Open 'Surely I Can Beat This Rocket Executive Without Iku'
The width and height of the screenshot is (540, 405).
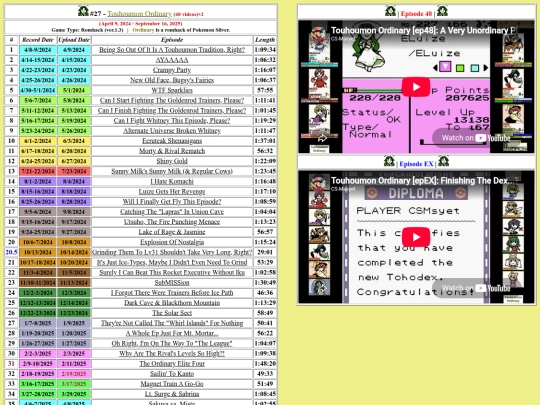click(x=172, y=272)
